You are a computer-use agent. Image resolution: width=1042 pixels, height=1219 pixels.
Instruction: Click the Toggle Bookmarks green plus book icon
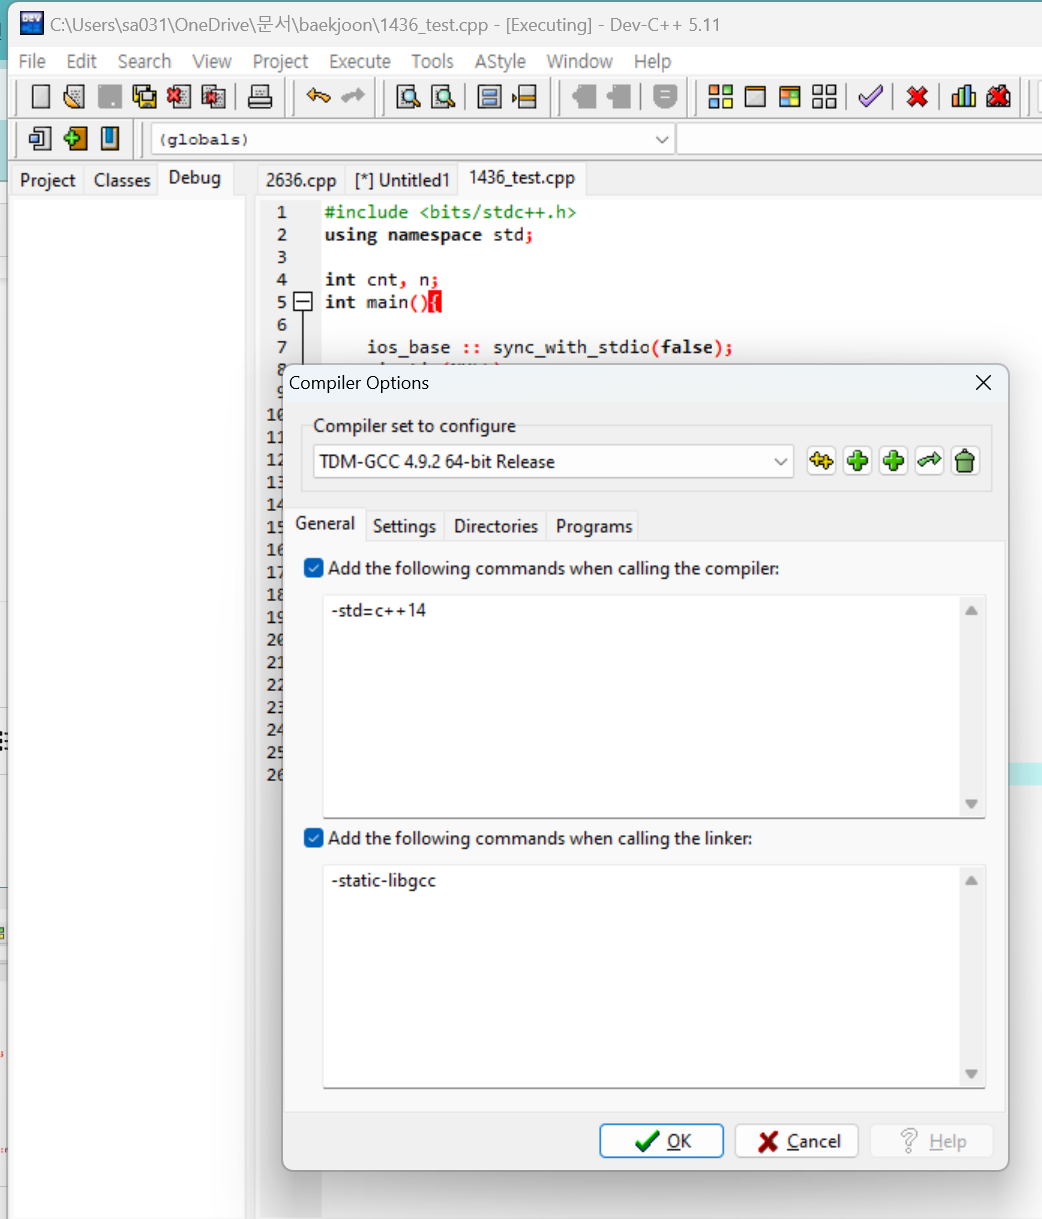(x=75, y=138)
